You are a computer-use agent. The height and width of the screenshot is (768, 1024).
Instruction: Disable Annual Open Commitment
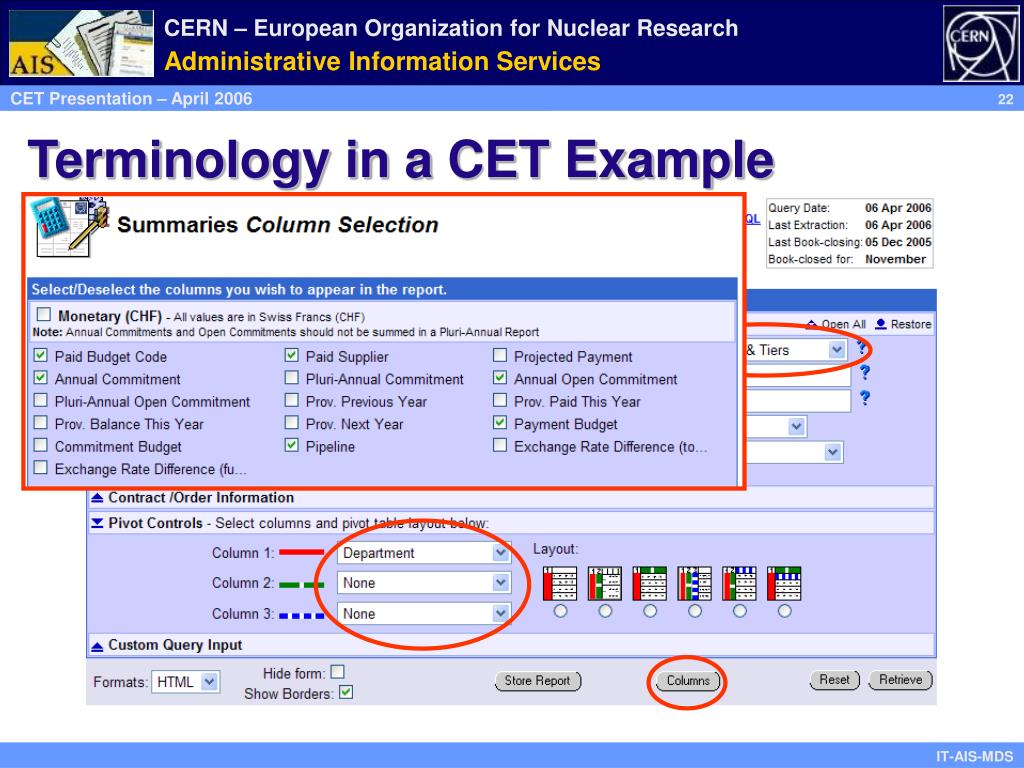[500, 377]
